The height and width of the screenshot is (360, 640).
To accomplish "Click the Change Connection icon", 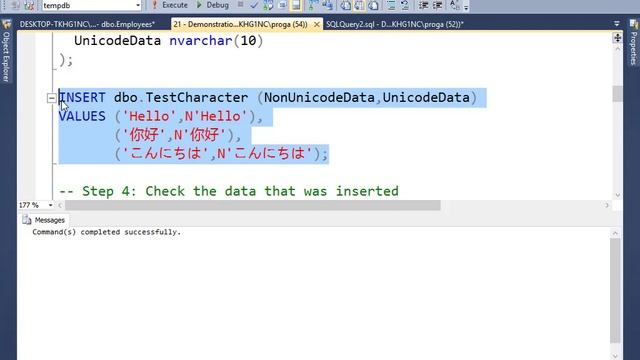I will pos(29,5).
